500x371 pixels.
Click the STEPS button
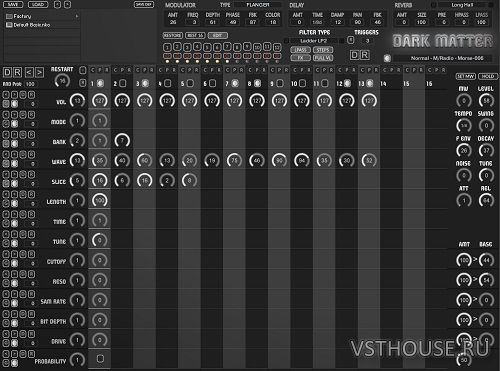323,50
